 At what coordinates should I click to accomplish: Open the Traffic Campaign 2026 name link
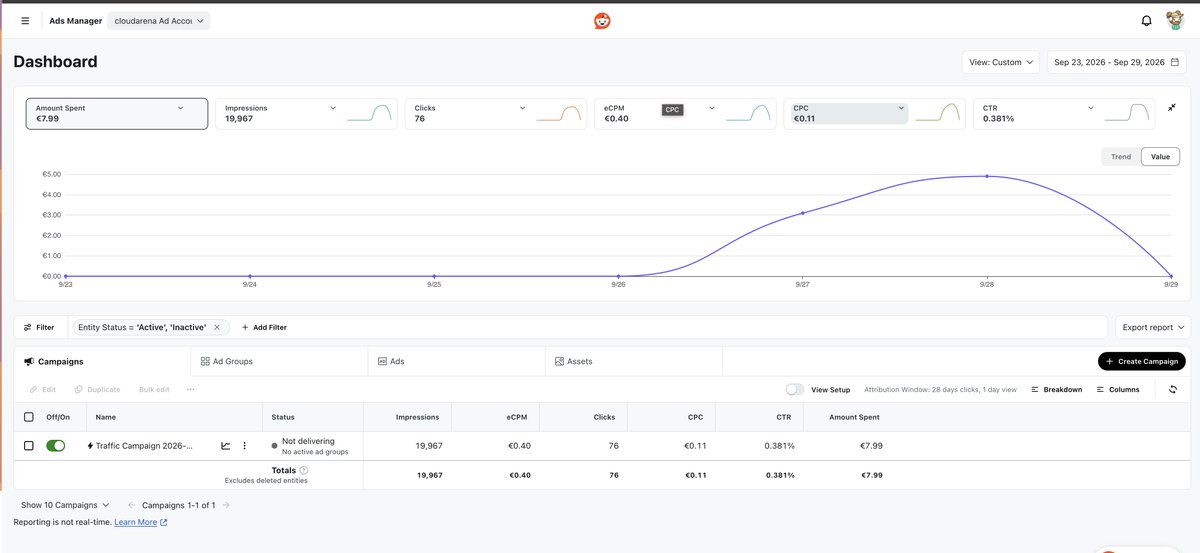[x=144, y=446]
